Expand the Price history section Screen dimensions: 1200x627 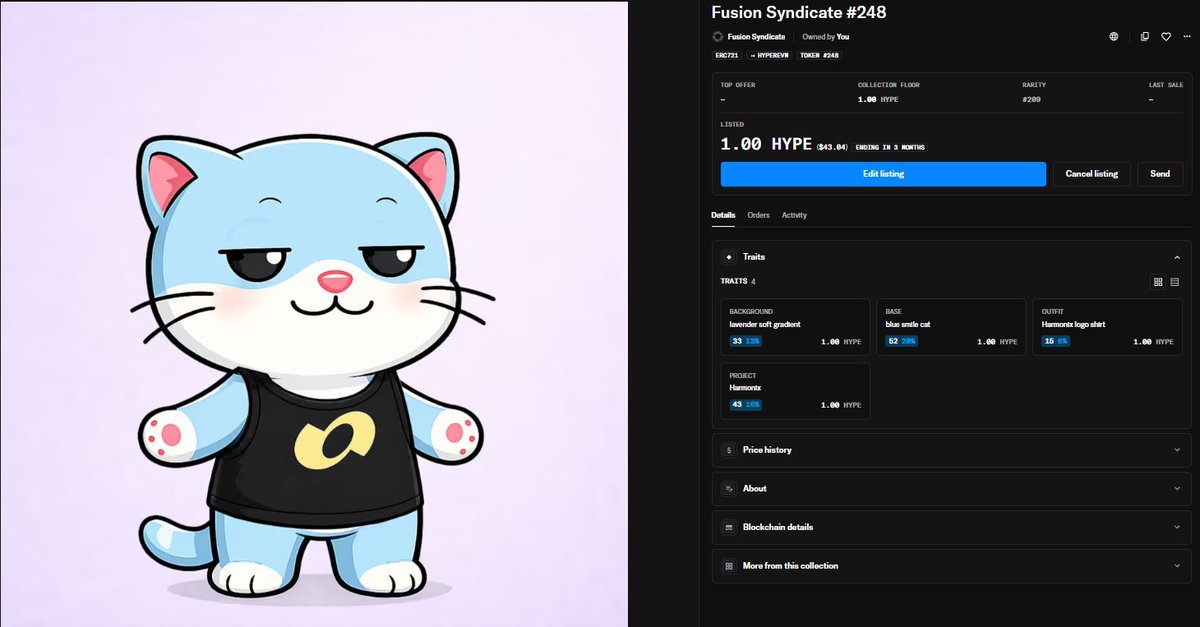pyautogui.click(x=951, y=450)
